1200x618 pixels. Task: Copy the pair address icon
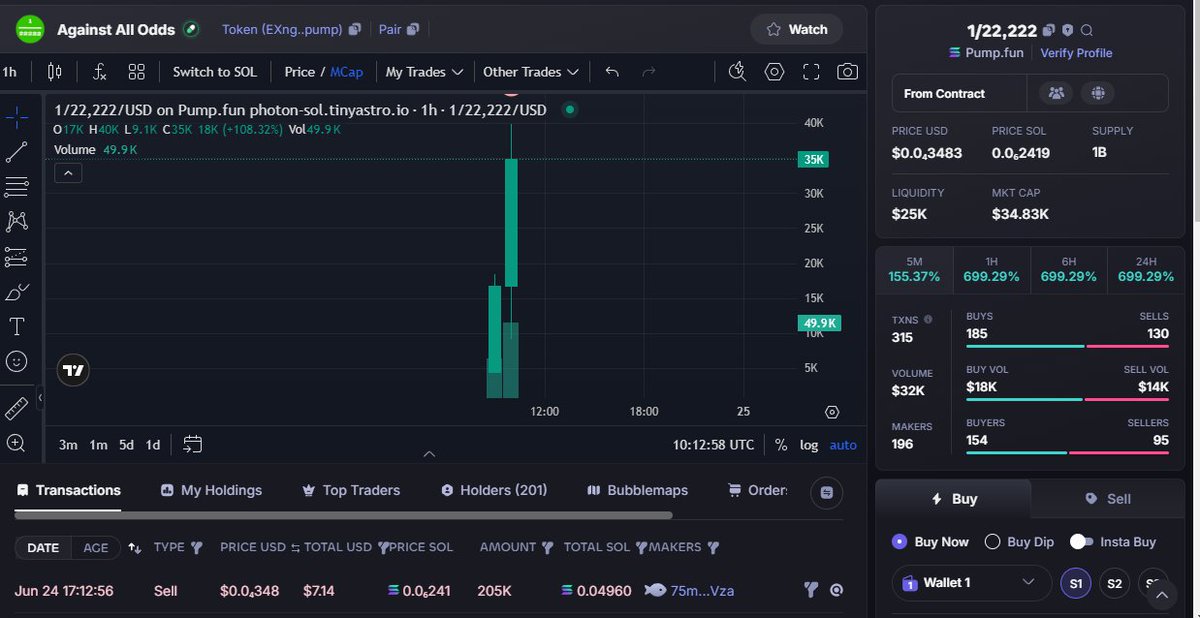point(413,30)
